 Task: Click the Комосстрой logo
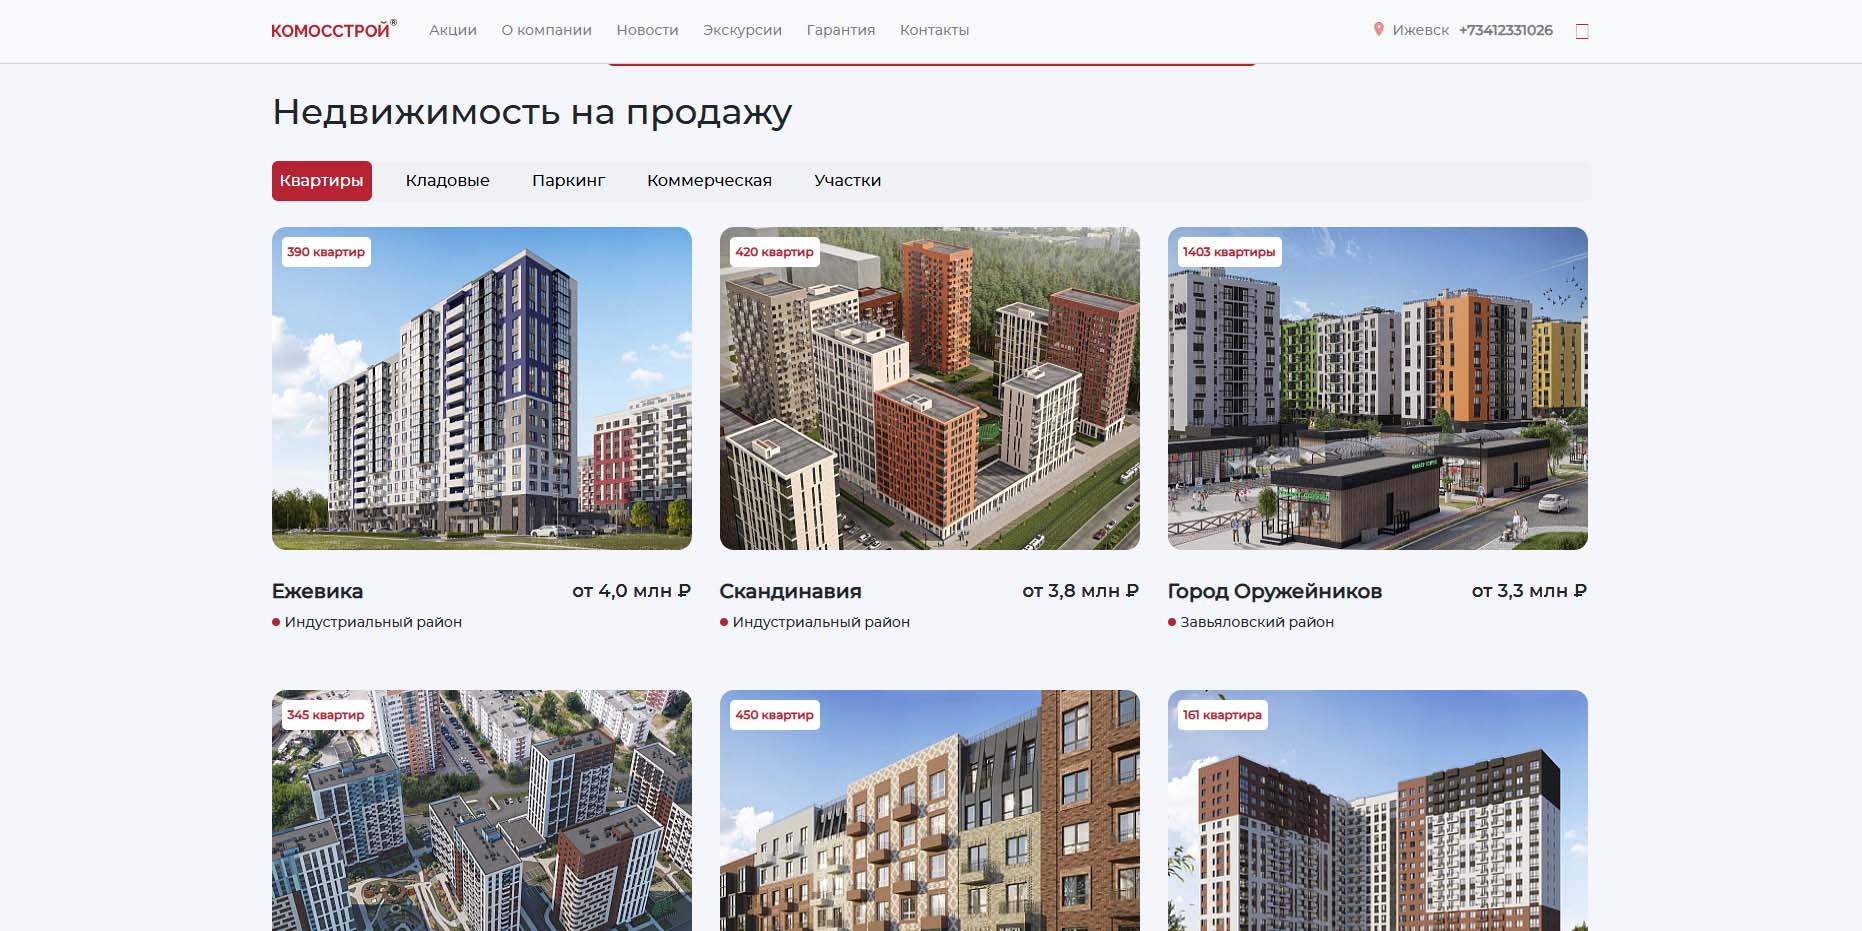tap(333, 30)
